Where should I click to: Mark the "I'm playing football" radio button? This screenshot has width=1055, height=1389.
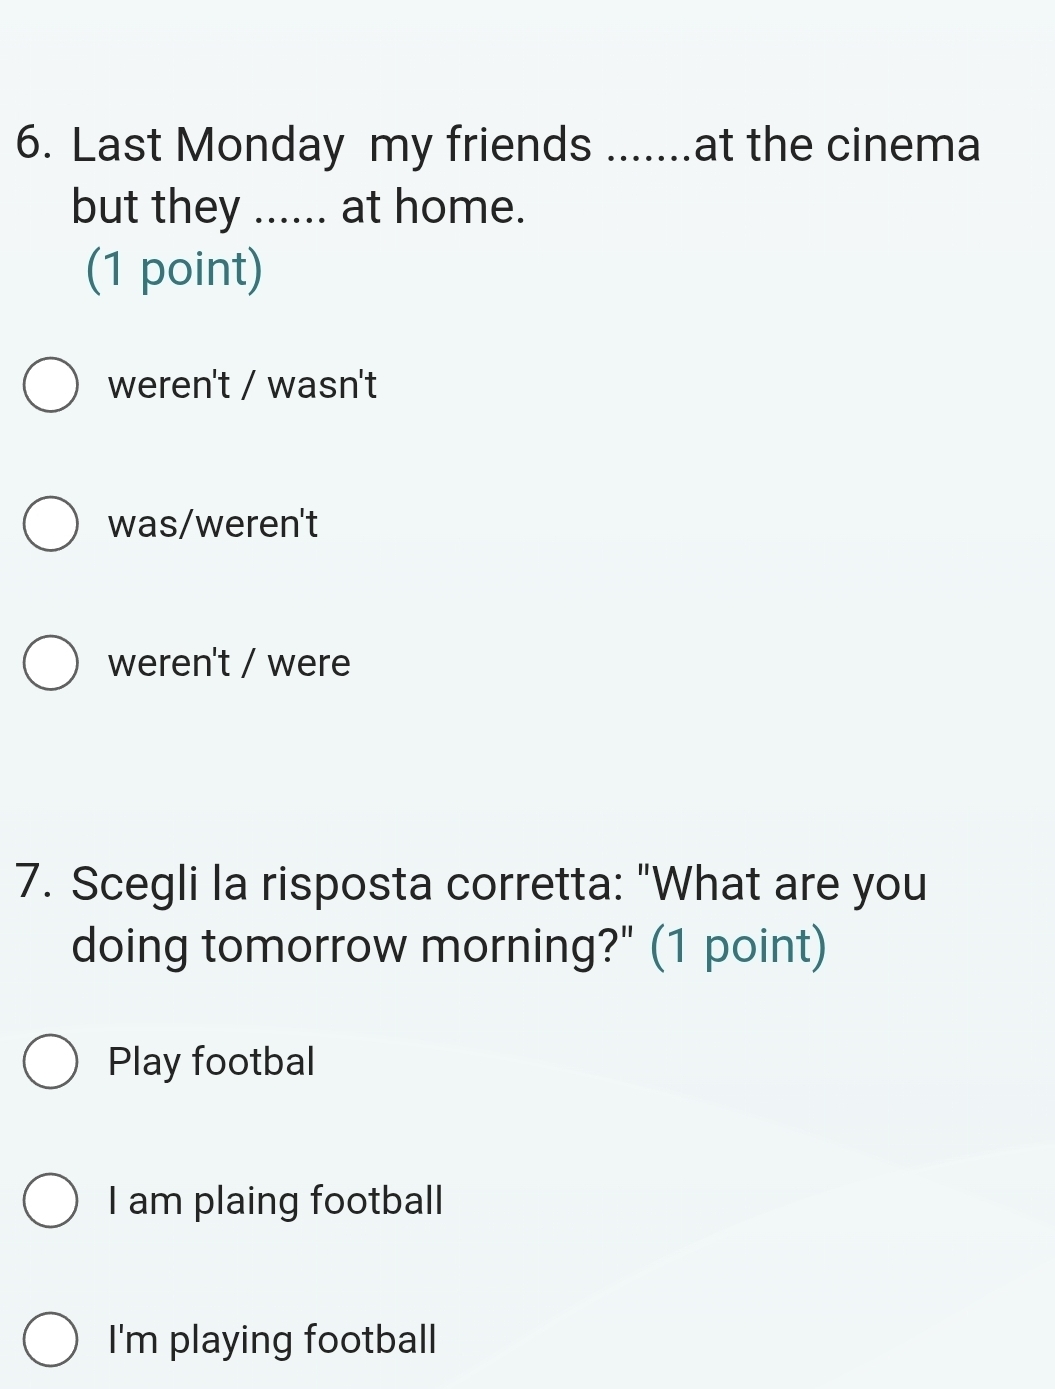click(50, 1340)
